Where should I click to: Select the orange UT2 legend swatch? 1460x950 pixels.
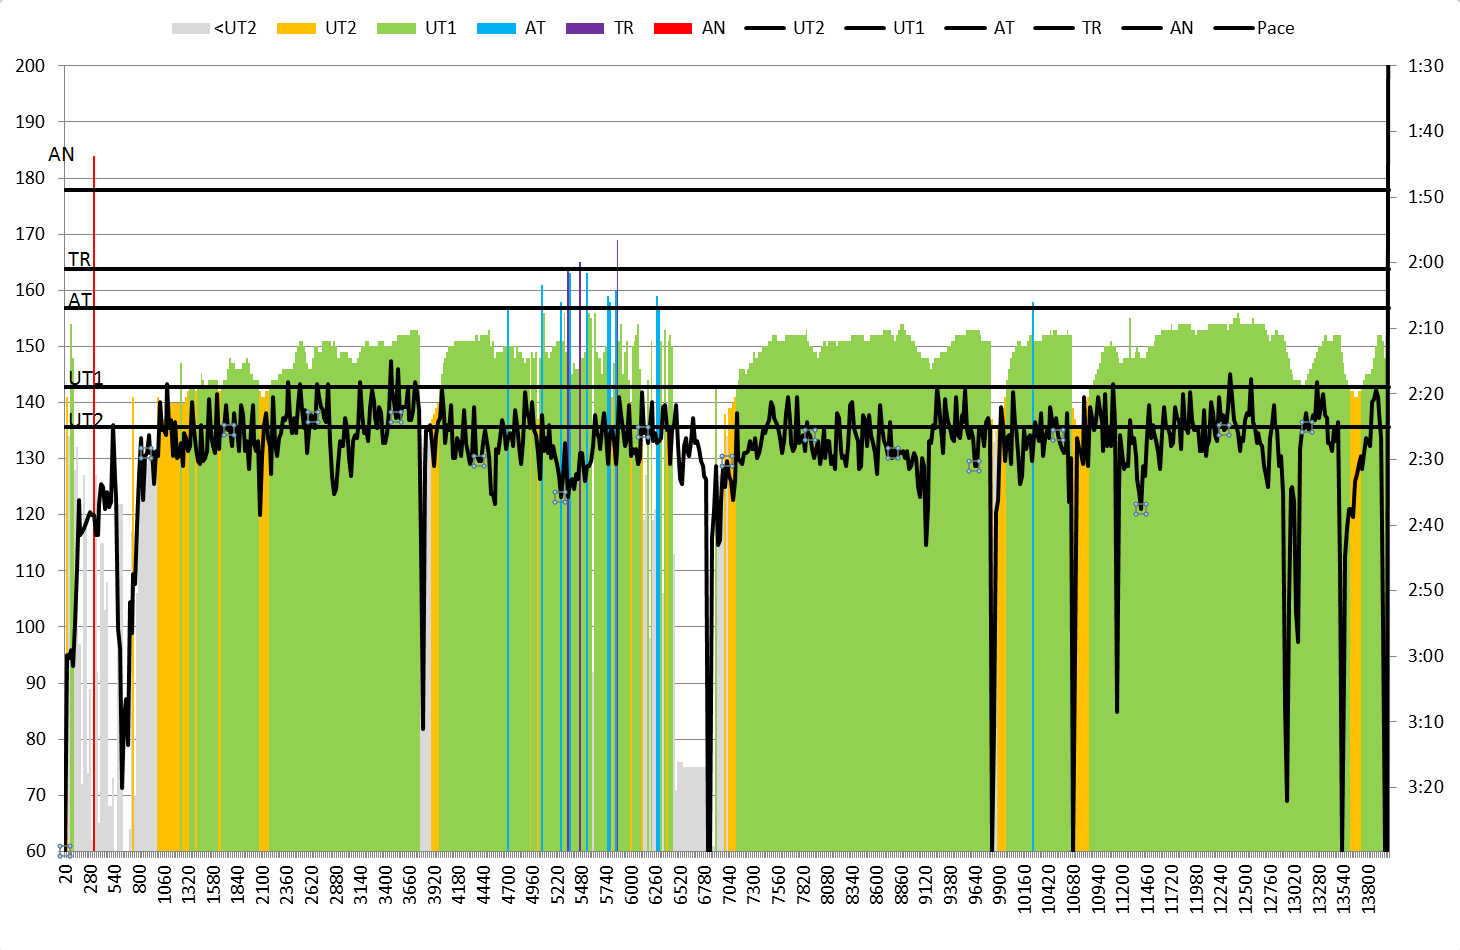(295, 28)
